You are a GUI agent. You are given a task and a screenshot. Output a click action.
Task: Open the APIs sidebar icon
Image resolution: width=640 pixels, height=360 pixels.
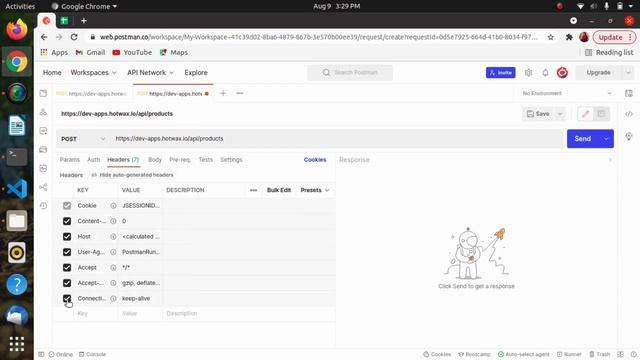43,112
